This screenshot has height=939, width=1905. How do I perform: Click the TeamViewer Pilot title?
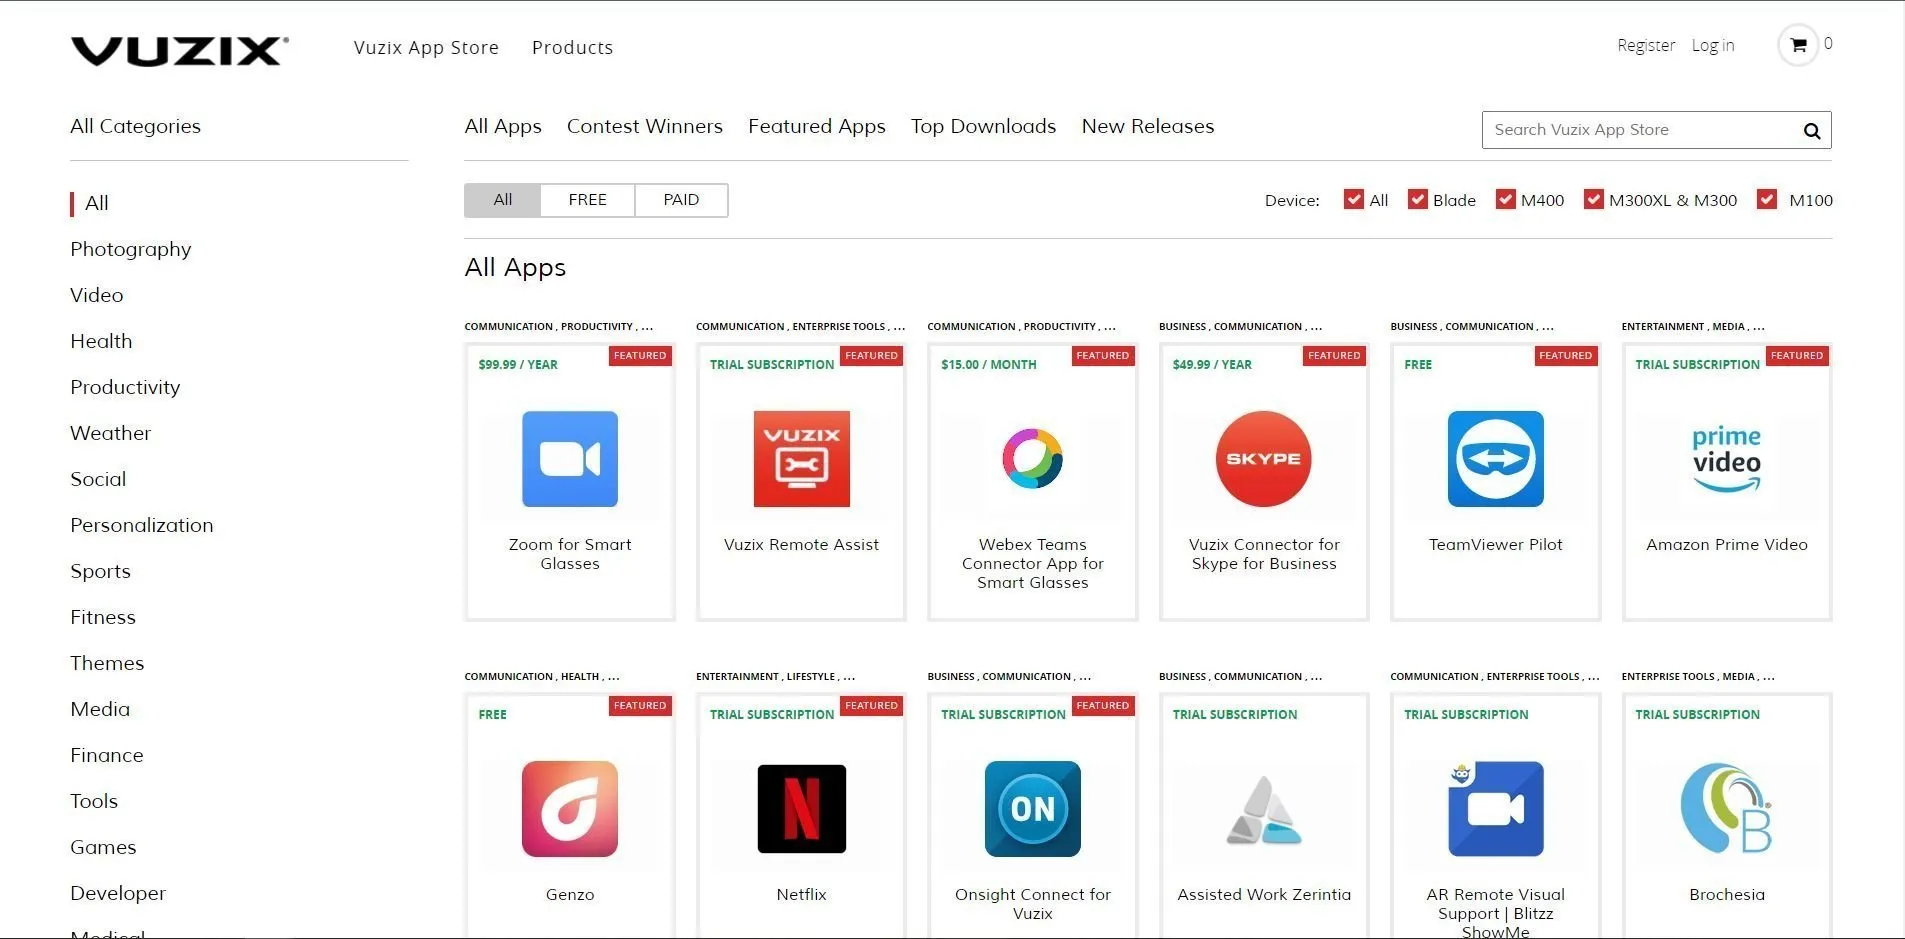(x=1496, y=544)
